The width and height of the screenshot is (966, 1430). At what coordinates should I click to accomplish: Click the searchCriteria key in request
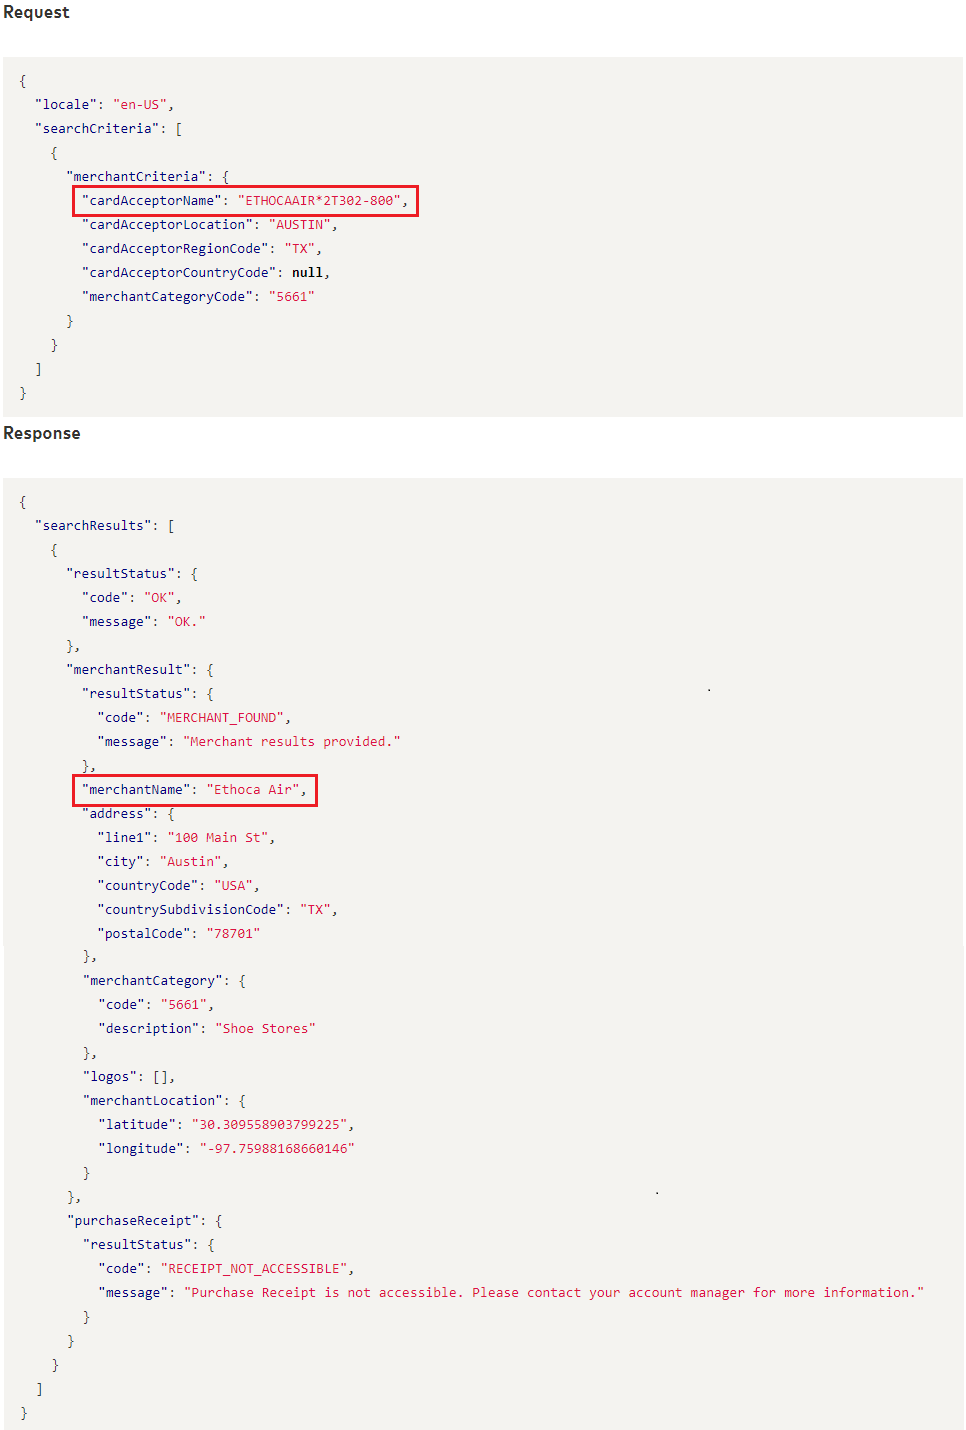click(97, 129)
